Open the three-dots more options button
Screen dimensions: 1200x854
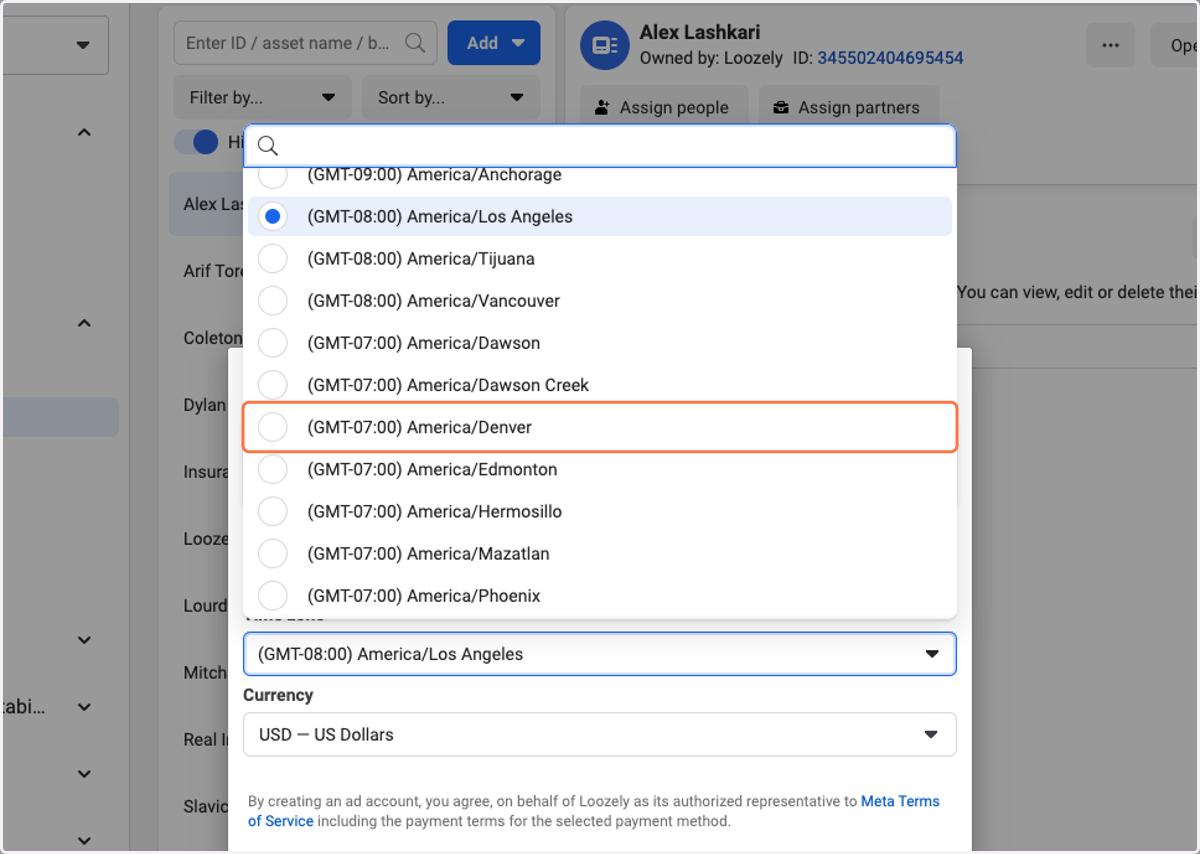pos(1110,45)
